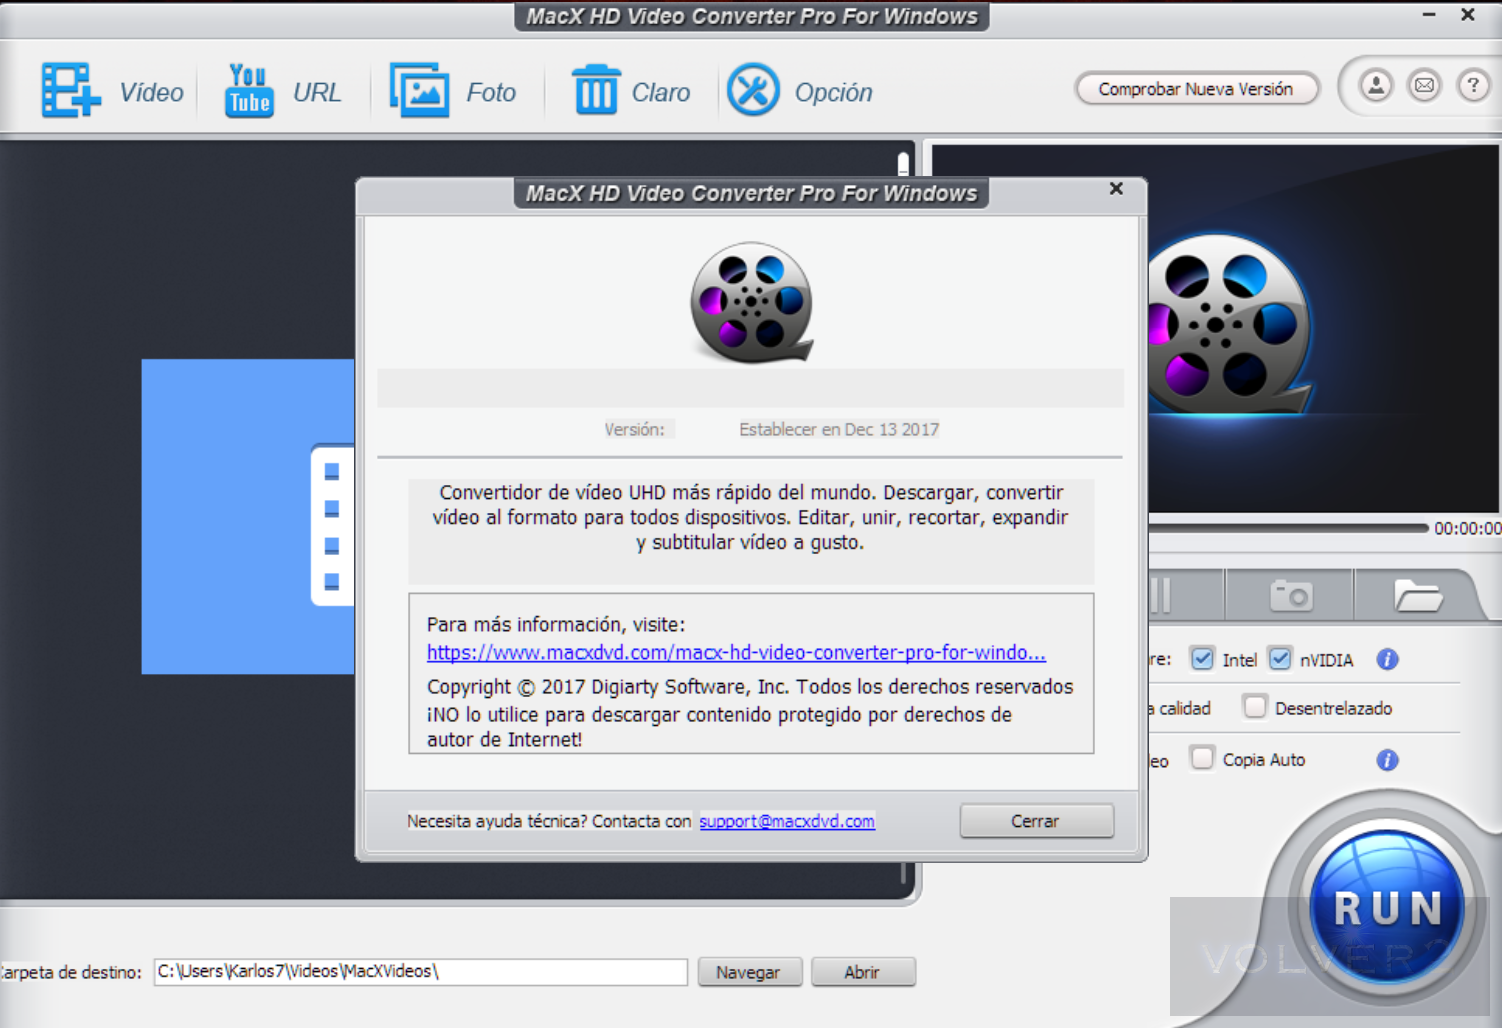Open the macxdvd.com product page link
The image size is (1502, 1028).
click(736, 653)
